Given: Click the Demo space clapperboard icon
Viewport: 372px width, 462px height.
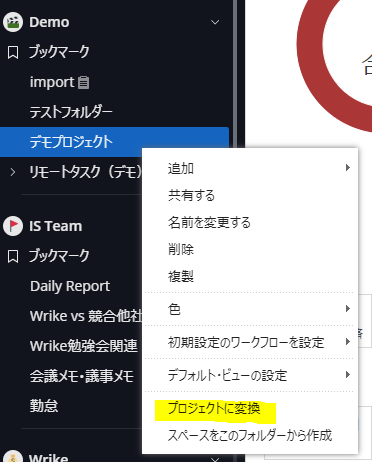Looking at the screenshot, I should [13, 22].
